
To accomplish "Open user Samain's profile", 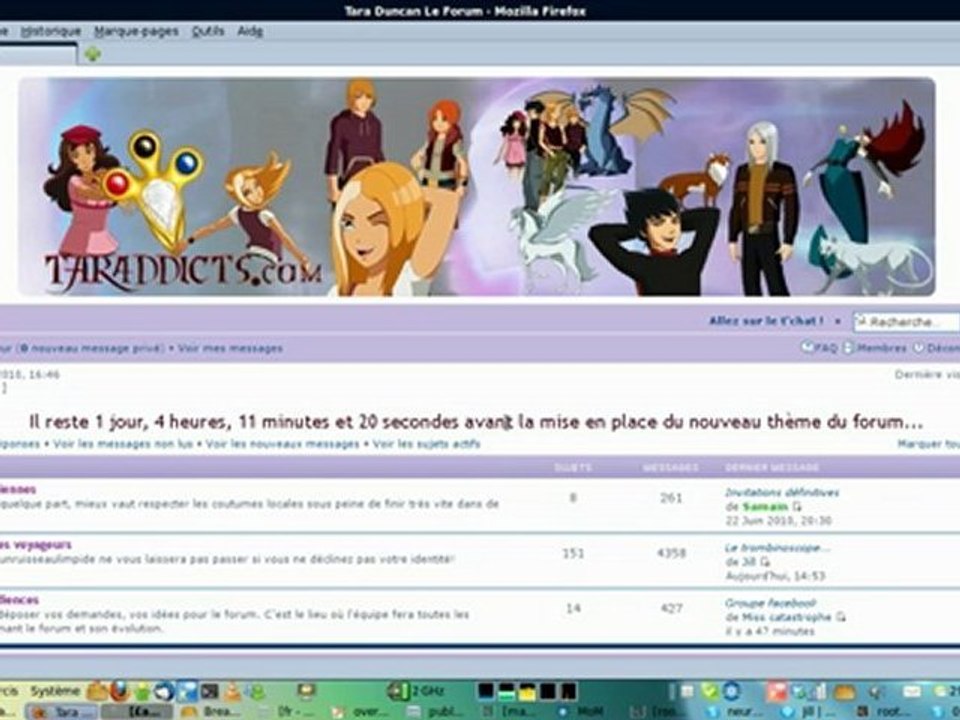I will point(765,507).
